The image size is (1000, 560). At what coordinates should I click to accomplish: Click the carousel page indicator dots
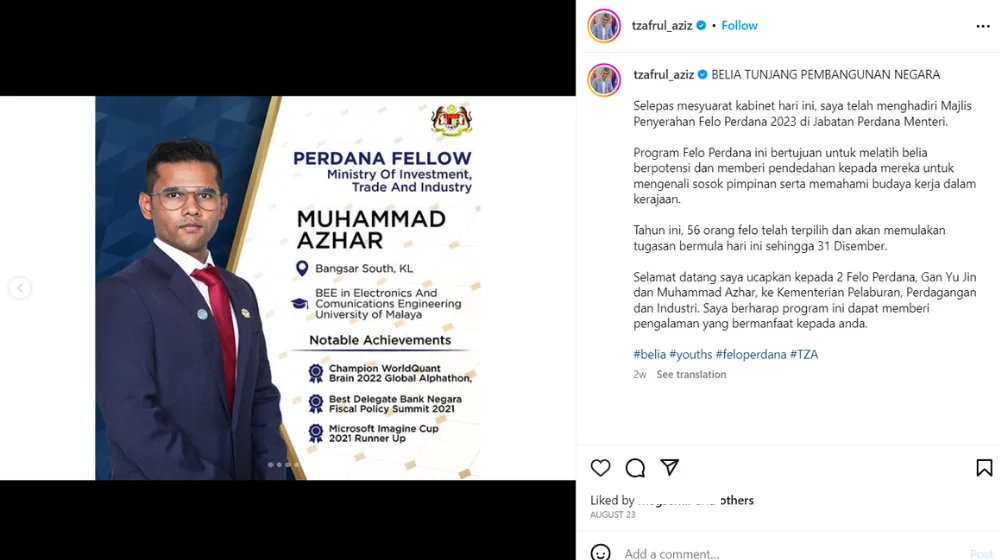(283, 464)
